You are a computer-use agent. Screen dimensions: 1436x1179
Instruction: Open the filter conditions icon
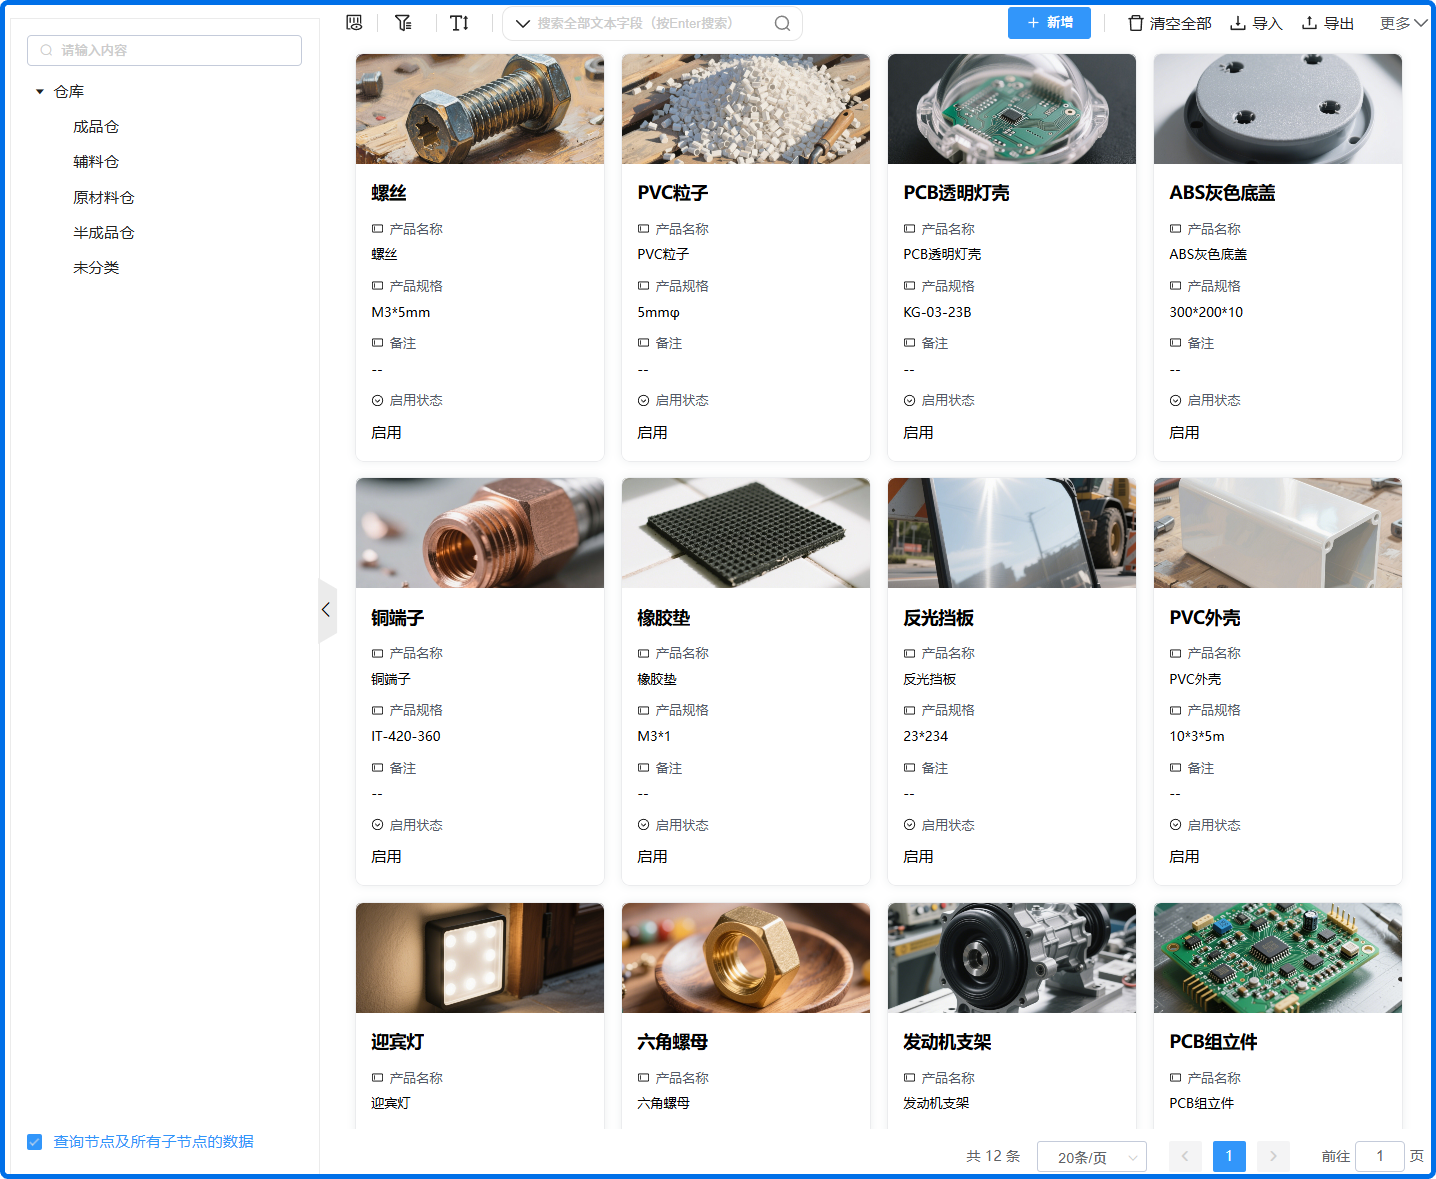(x=403, y=23)
